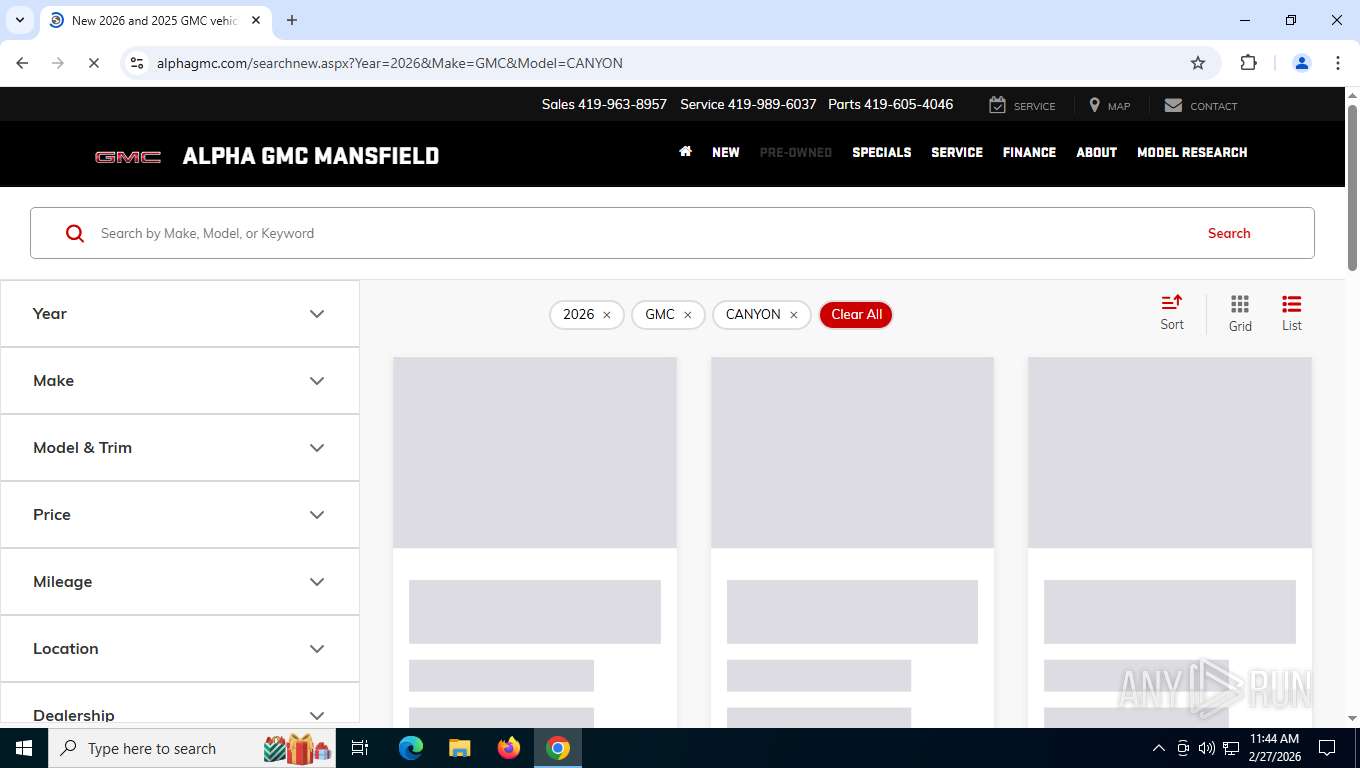Open the Sort options
This screenshot has width=1360, height=768.
[1172, 313]
